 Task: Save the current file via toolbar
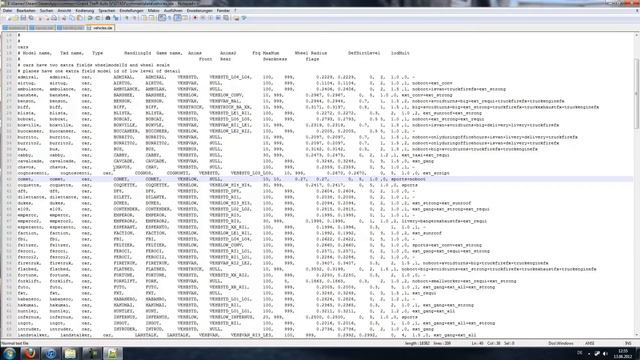pyautogui.click(x=23, y=18)
